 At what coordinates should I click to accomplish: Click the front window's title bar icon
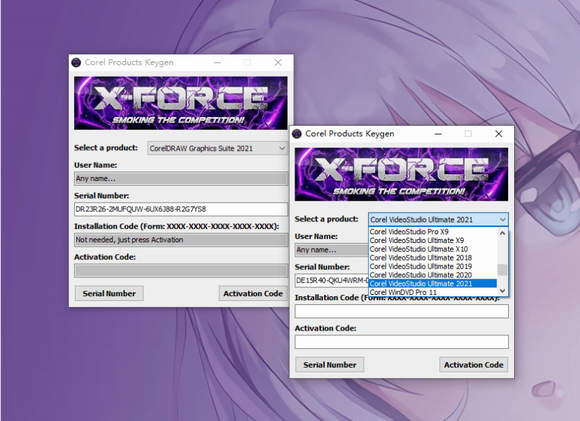tap(297, 134)
